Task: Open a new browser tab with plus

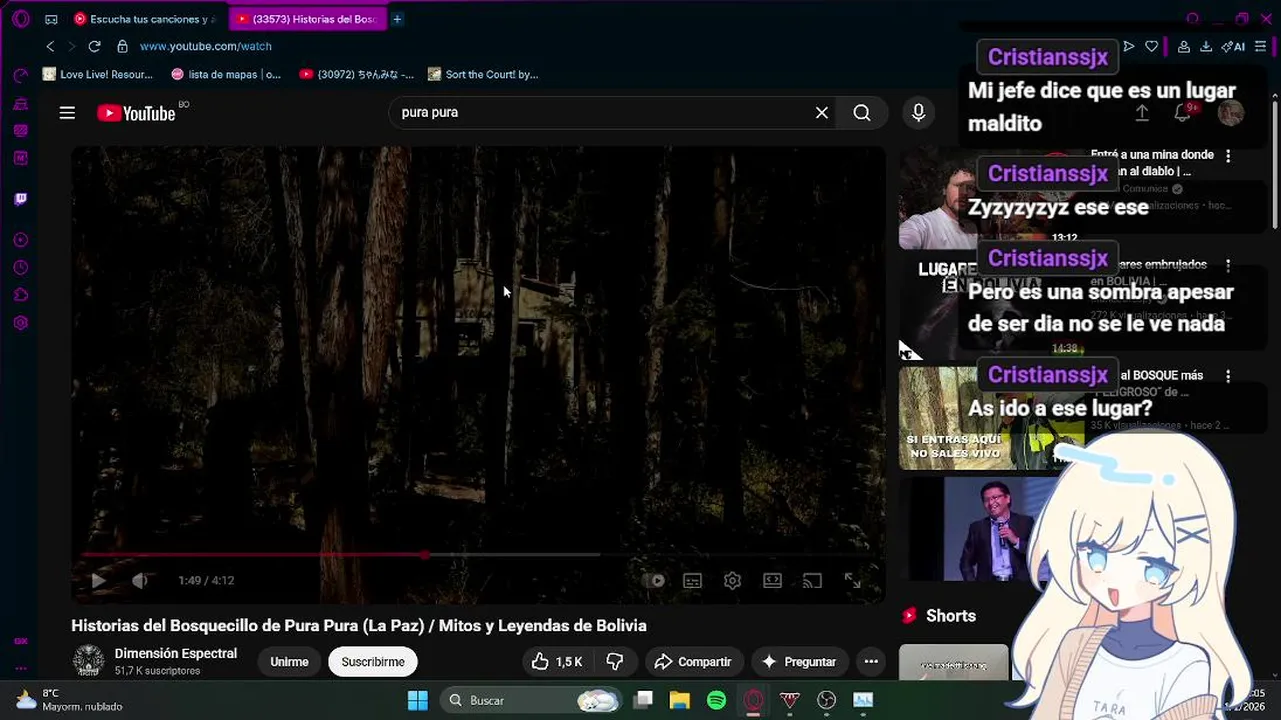Action: point(397,19)
